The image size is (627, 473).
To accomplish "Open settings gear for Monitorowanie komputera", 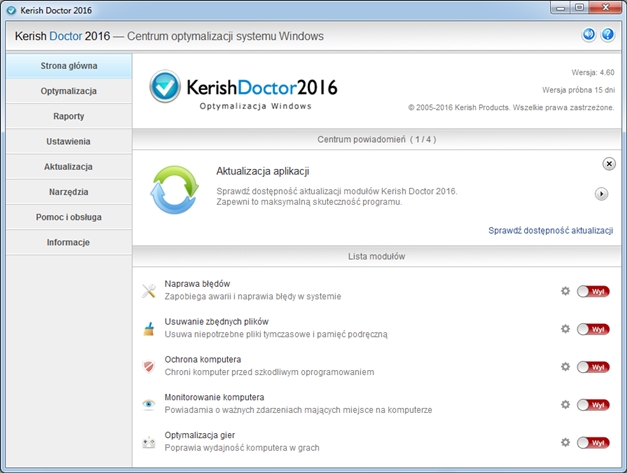I will click(x=565, y=404).
